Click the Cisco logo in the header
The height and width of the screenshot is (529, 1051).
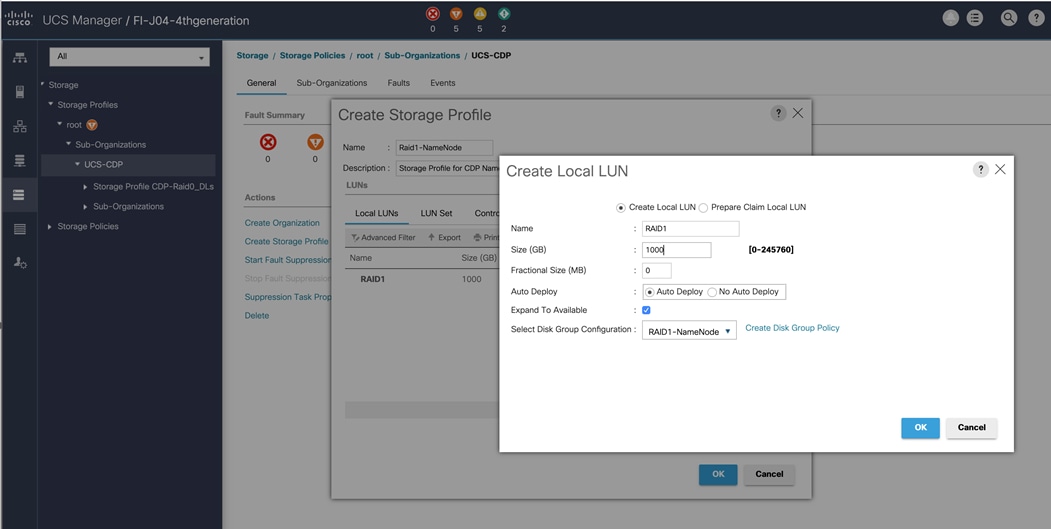pyautogui.click(x=18, y=19)
